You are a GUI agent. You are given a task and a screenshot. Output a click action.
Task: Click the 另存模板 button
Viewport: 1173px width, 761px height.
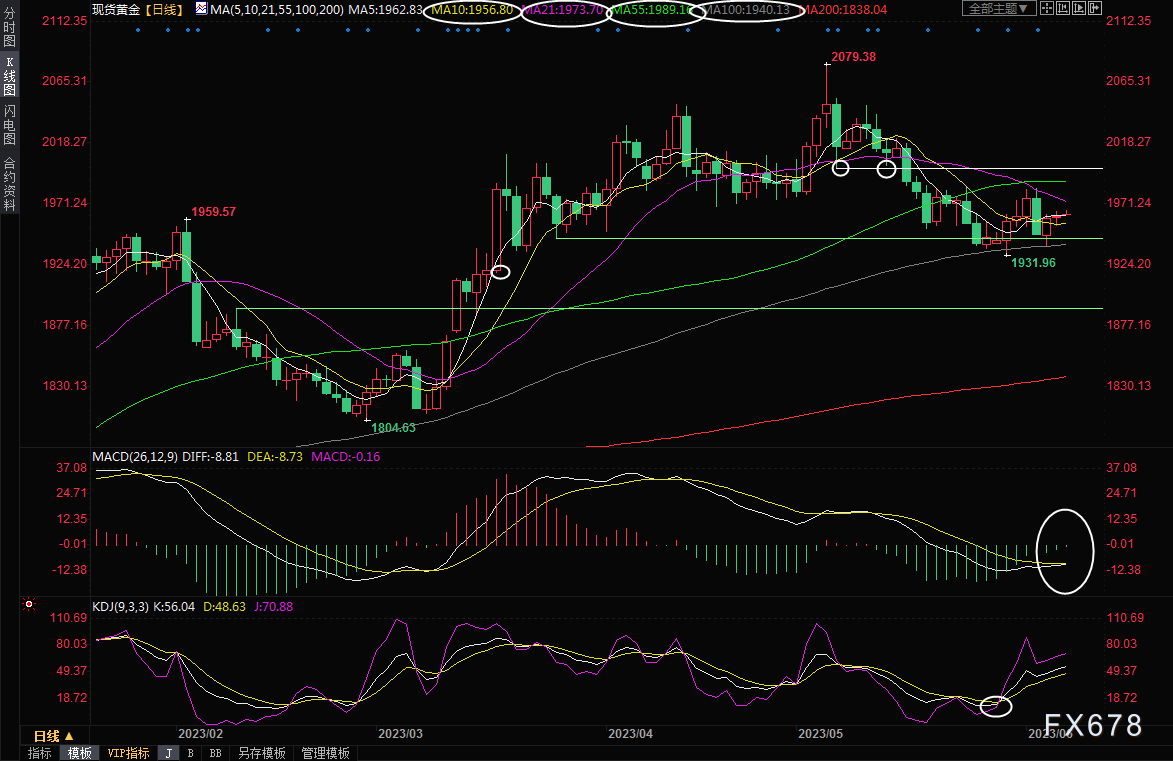click(261, 753)
